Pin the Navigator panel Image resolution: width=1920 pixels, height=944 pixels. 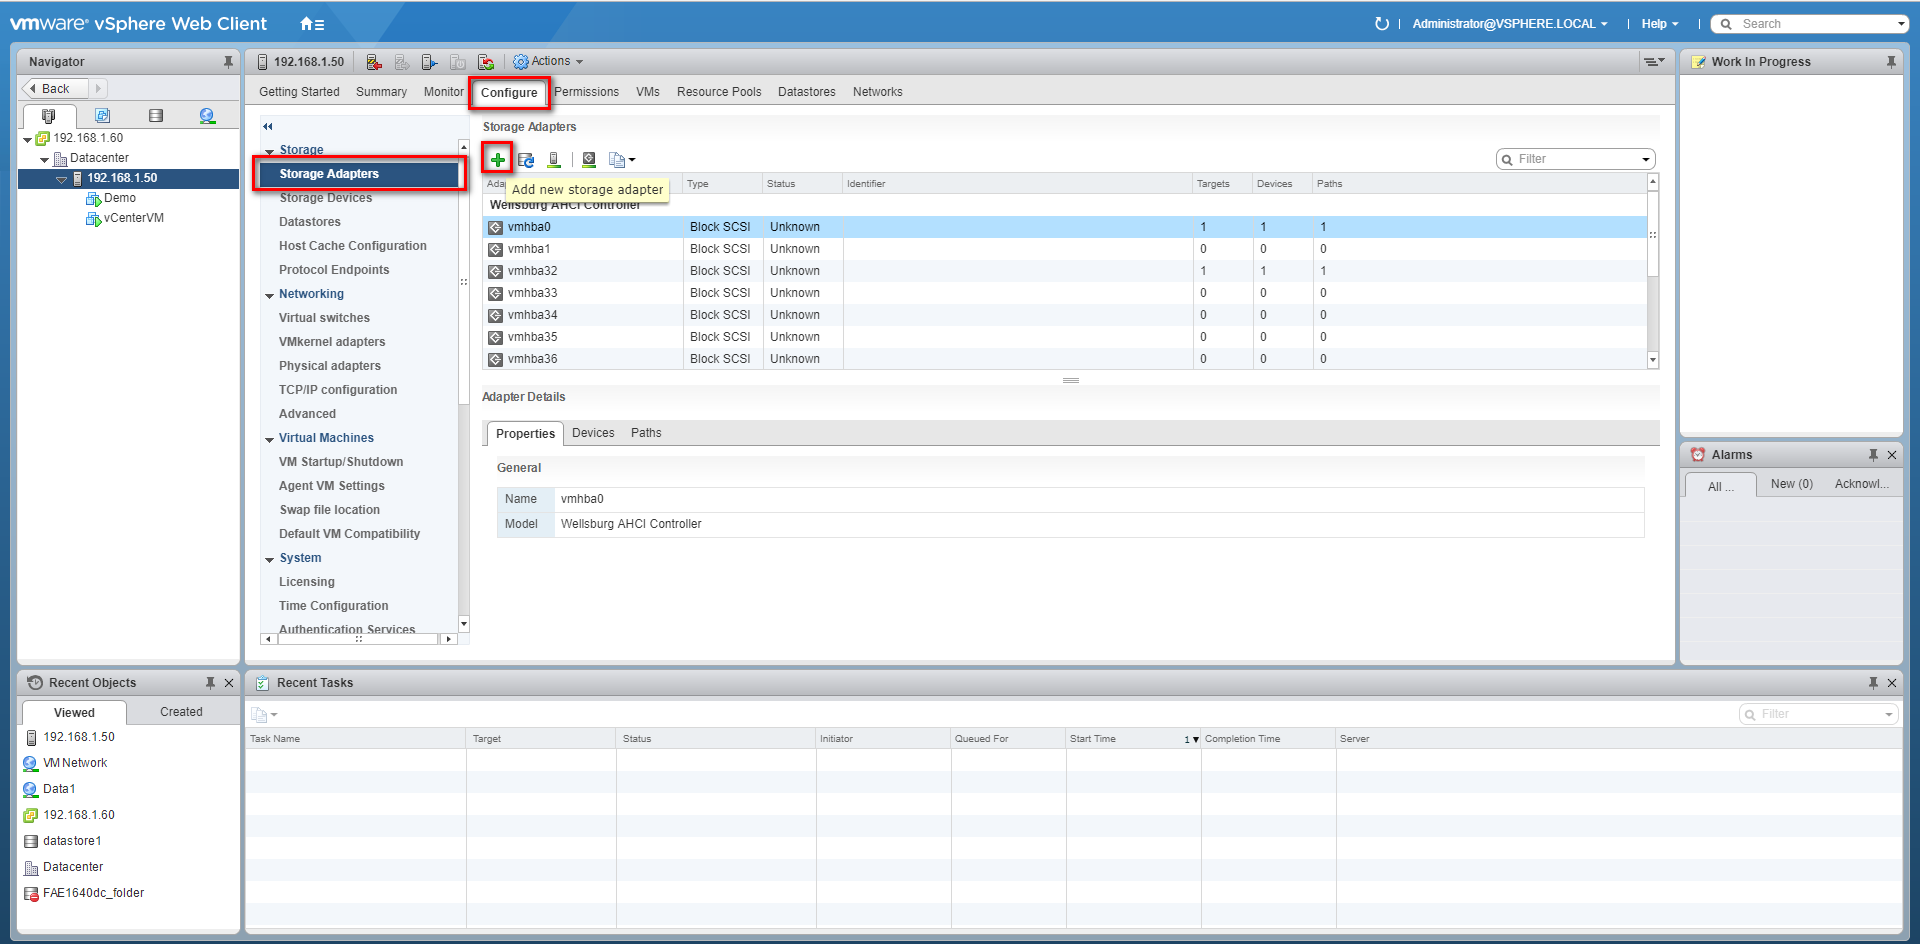coord(228,62)
